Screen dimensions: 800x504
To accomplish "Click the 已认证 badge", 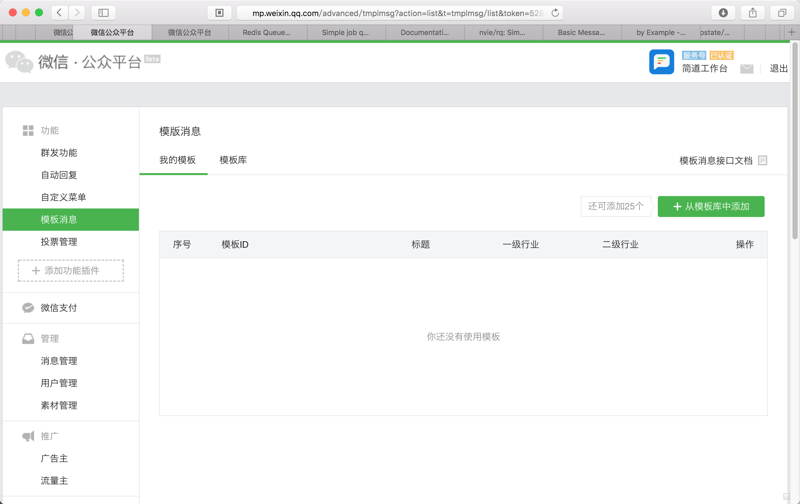I will coord(721,55).
